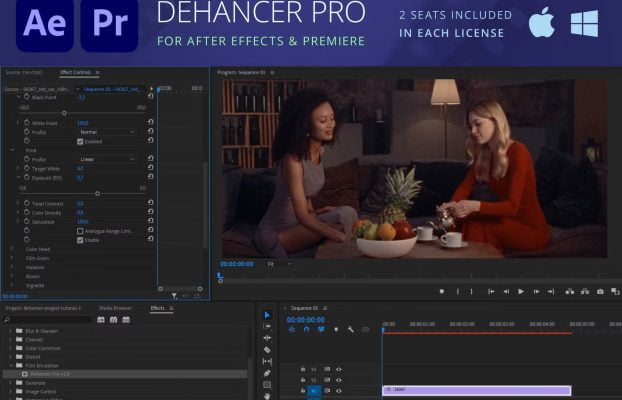Step forward one frame
The image size is (622, 400).
(x=536, y=291)
